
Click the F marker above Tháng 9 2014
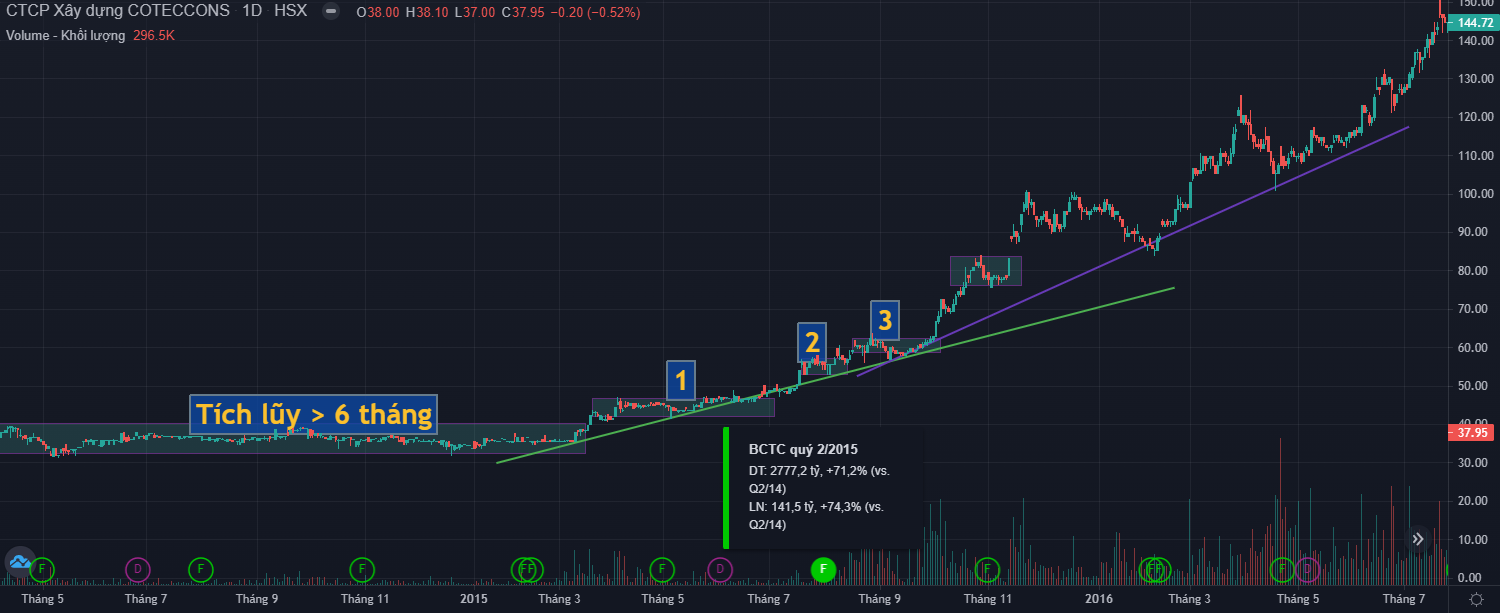pos(200,569)
